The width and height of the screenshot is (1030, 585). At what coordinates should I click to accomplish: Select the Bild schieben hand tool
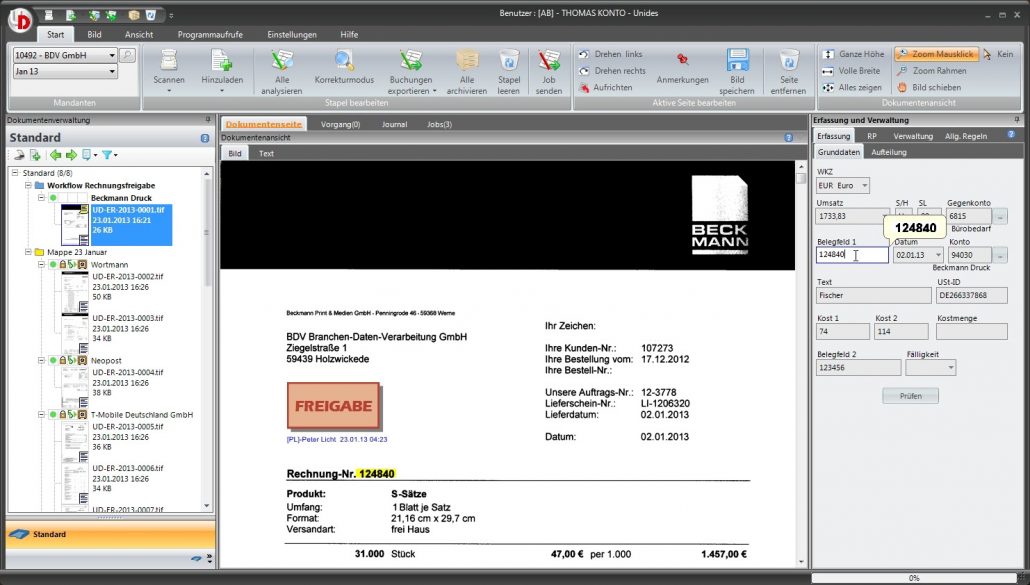[x=929, y=87]
